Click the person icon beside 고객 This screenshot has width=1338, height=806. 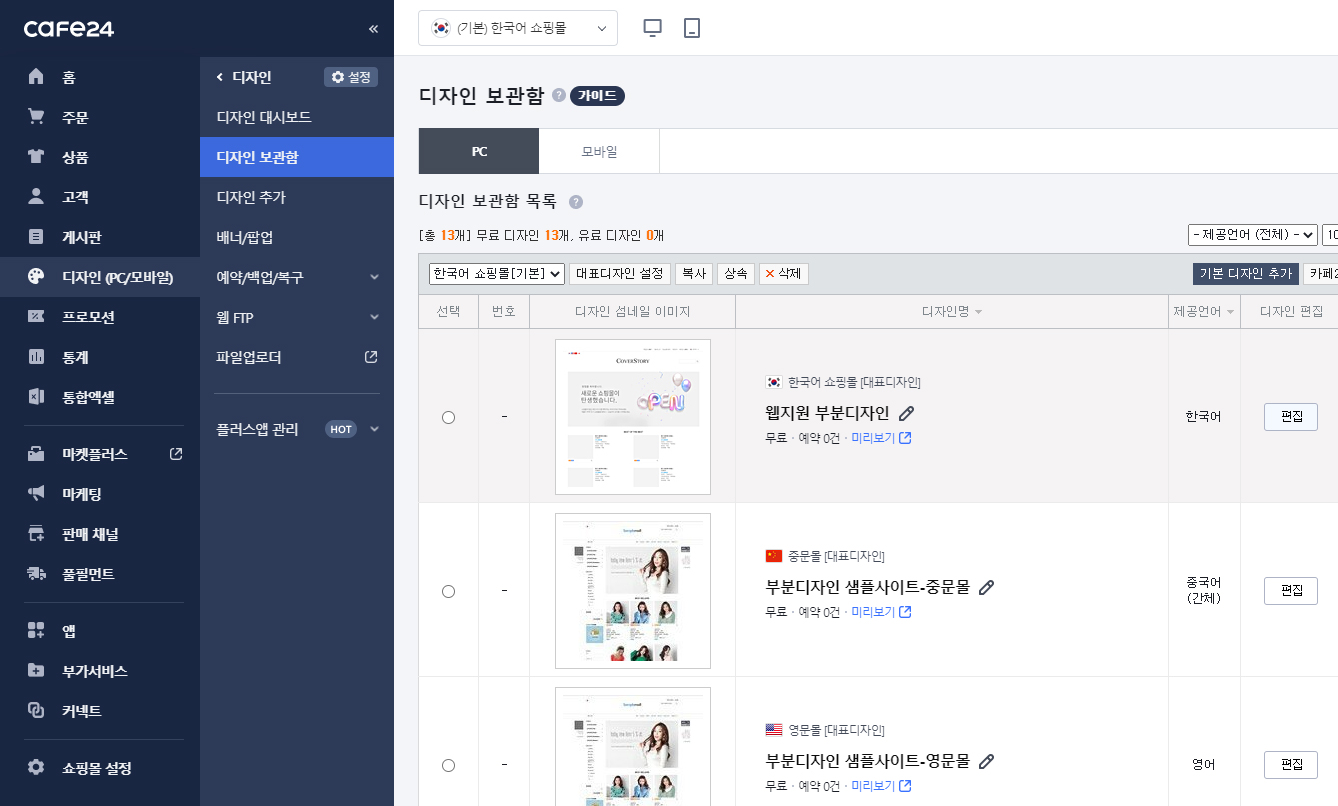36,197
